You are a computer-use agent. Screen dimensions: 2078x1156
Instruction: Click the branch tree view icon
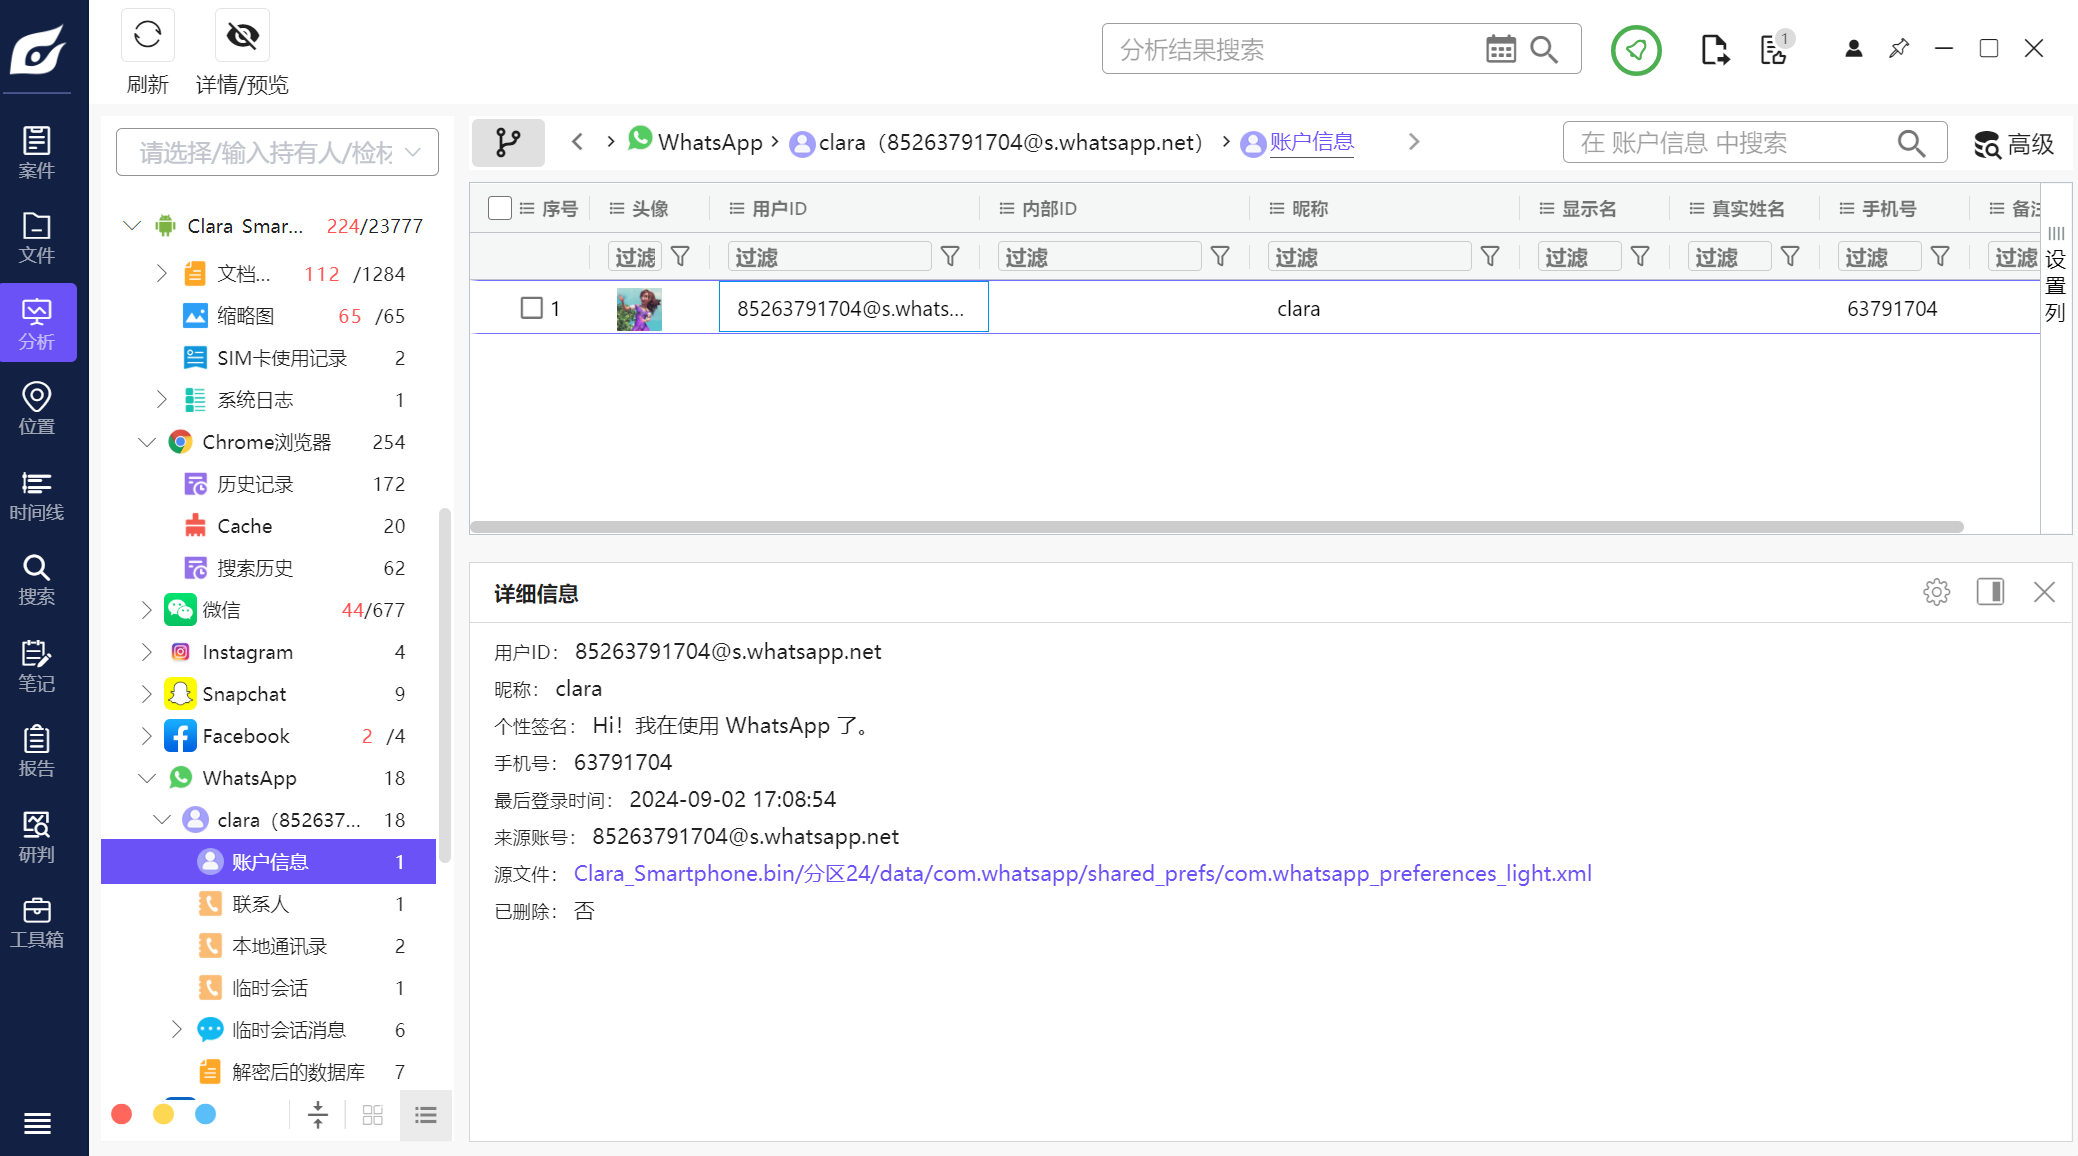click(508, 143)
